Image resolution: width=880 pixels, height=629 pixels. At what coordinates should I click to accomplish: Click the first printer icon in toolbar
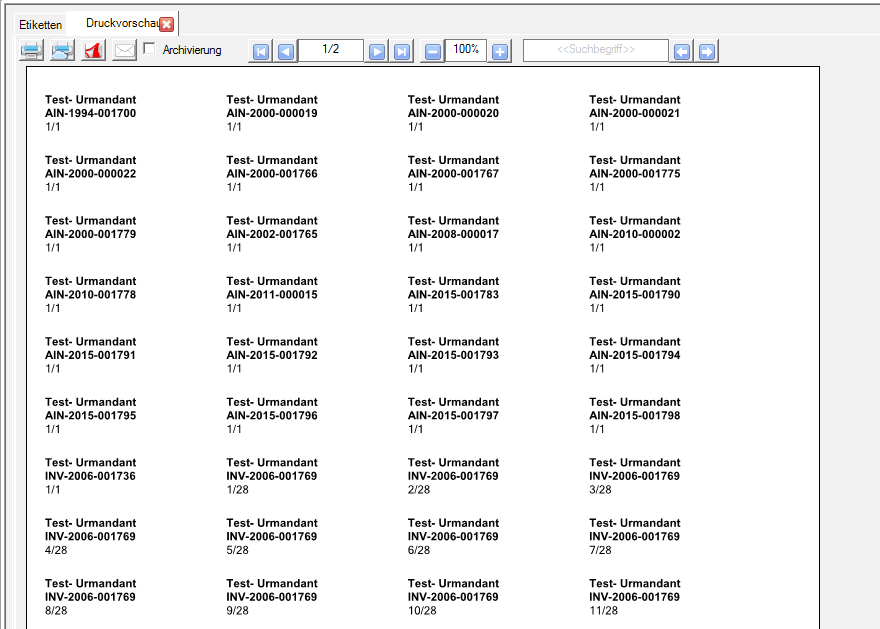click(x=31, y=51)
